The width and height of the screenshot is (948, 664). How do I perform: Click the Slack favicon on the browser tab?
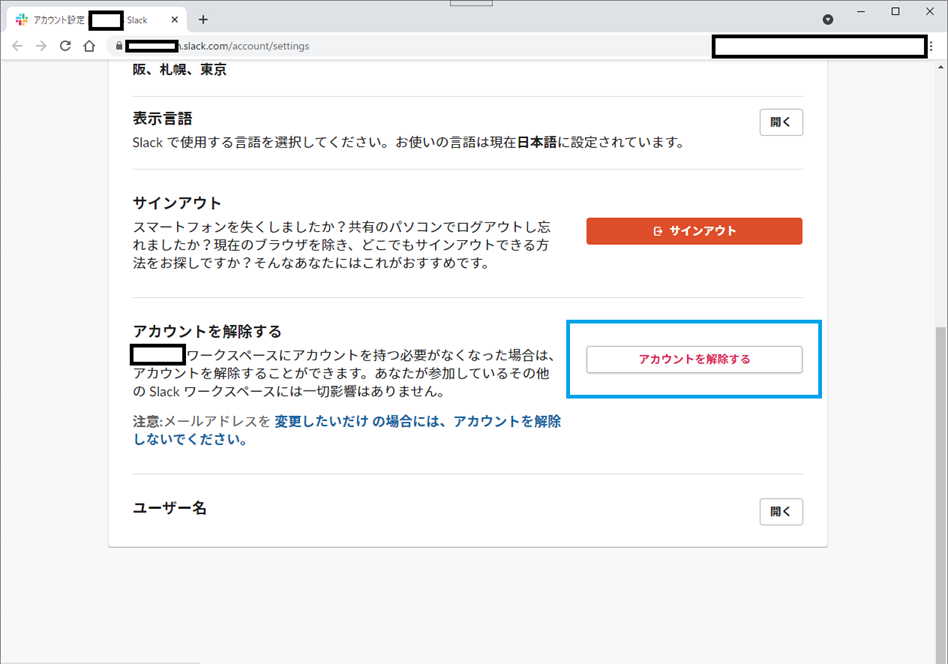[21, 18]
